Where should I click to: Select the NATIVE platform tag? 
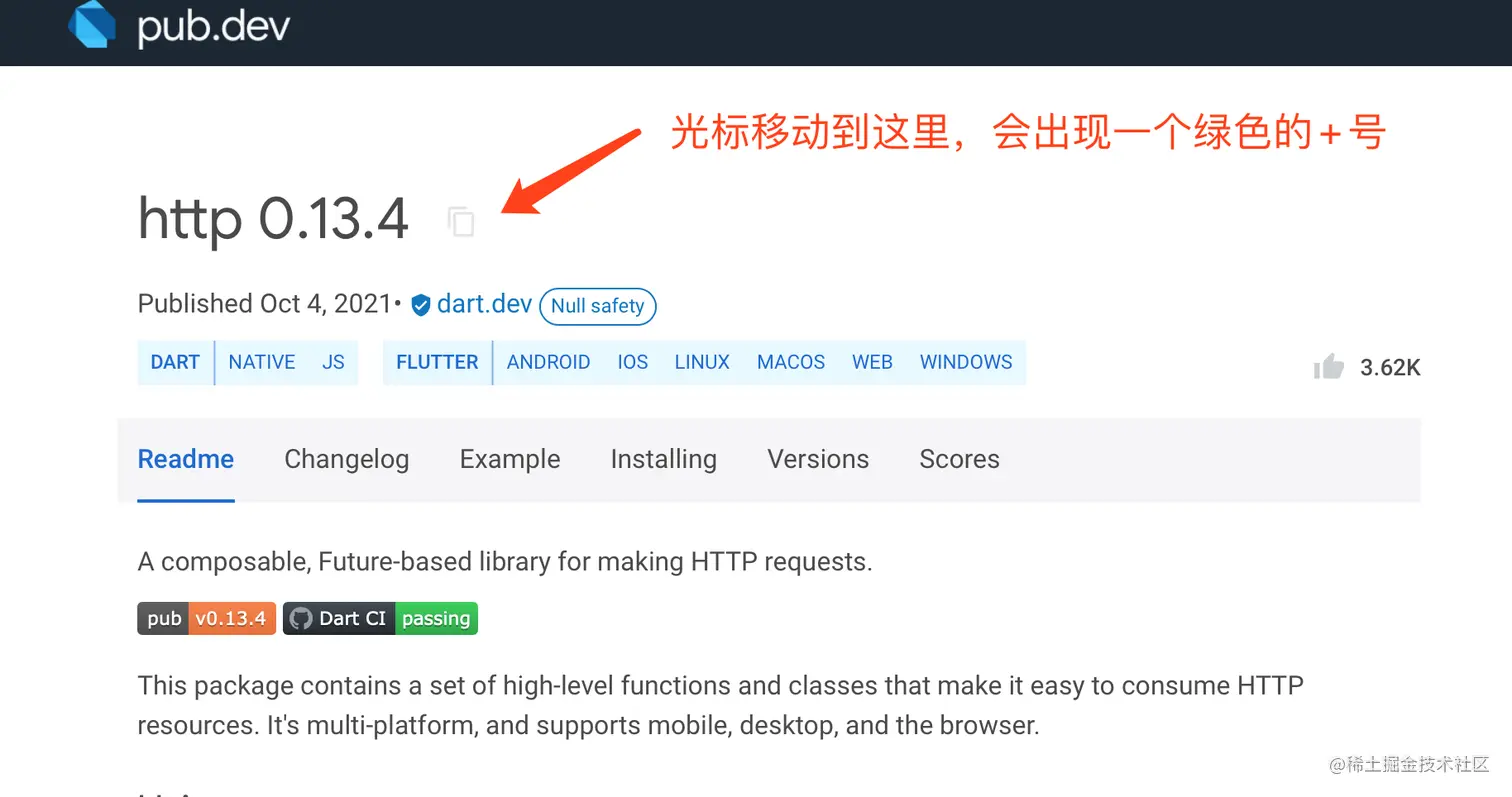click(262, 362)
